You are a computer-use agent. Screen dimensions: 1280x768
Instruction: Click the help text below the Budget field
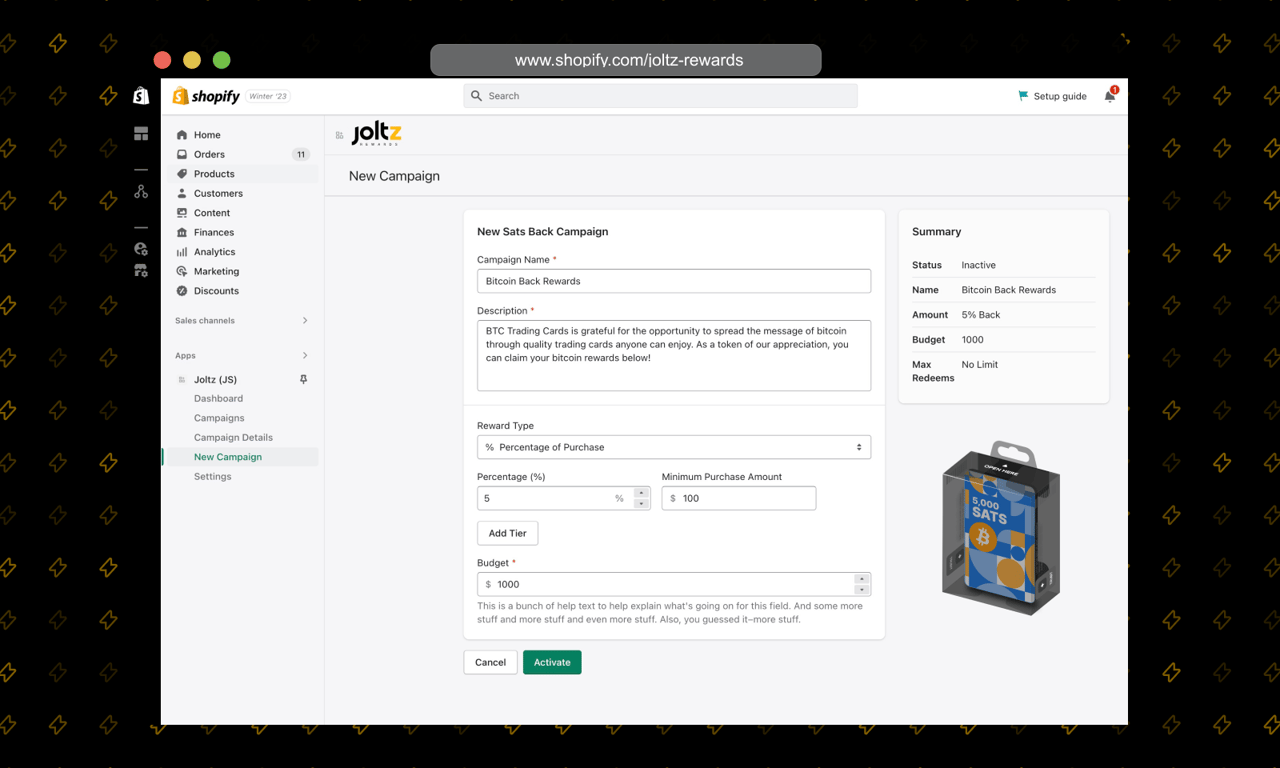point(670,613)
